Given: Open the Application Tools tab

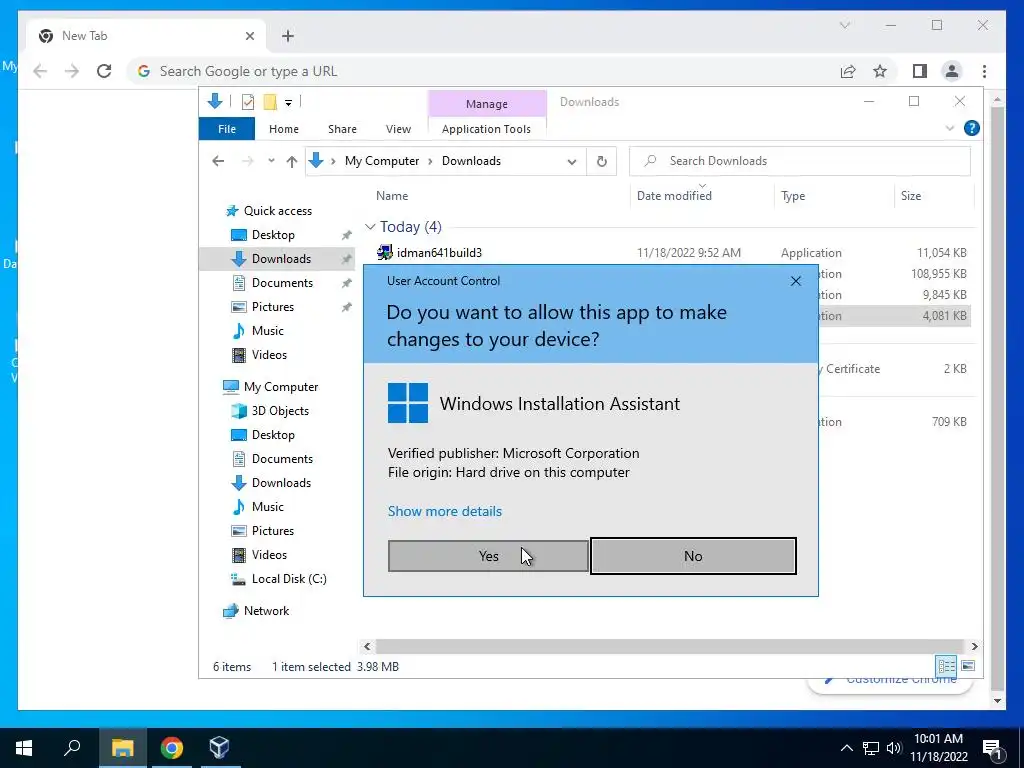Looking at the screenshot, I should pyautogui.click(x=486, y=129).
